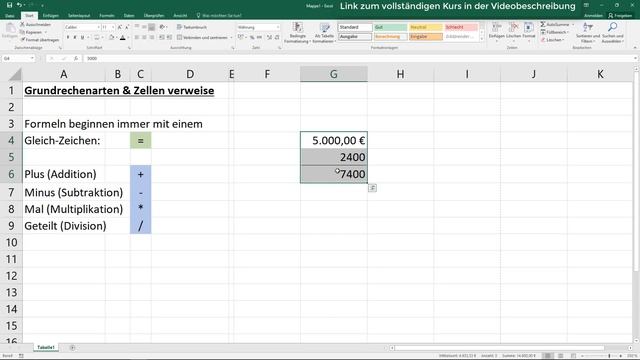Image resolution: width=640 pixels, height=360 pixels.
Task: Click the thousands separator icon
Action: 259,38
